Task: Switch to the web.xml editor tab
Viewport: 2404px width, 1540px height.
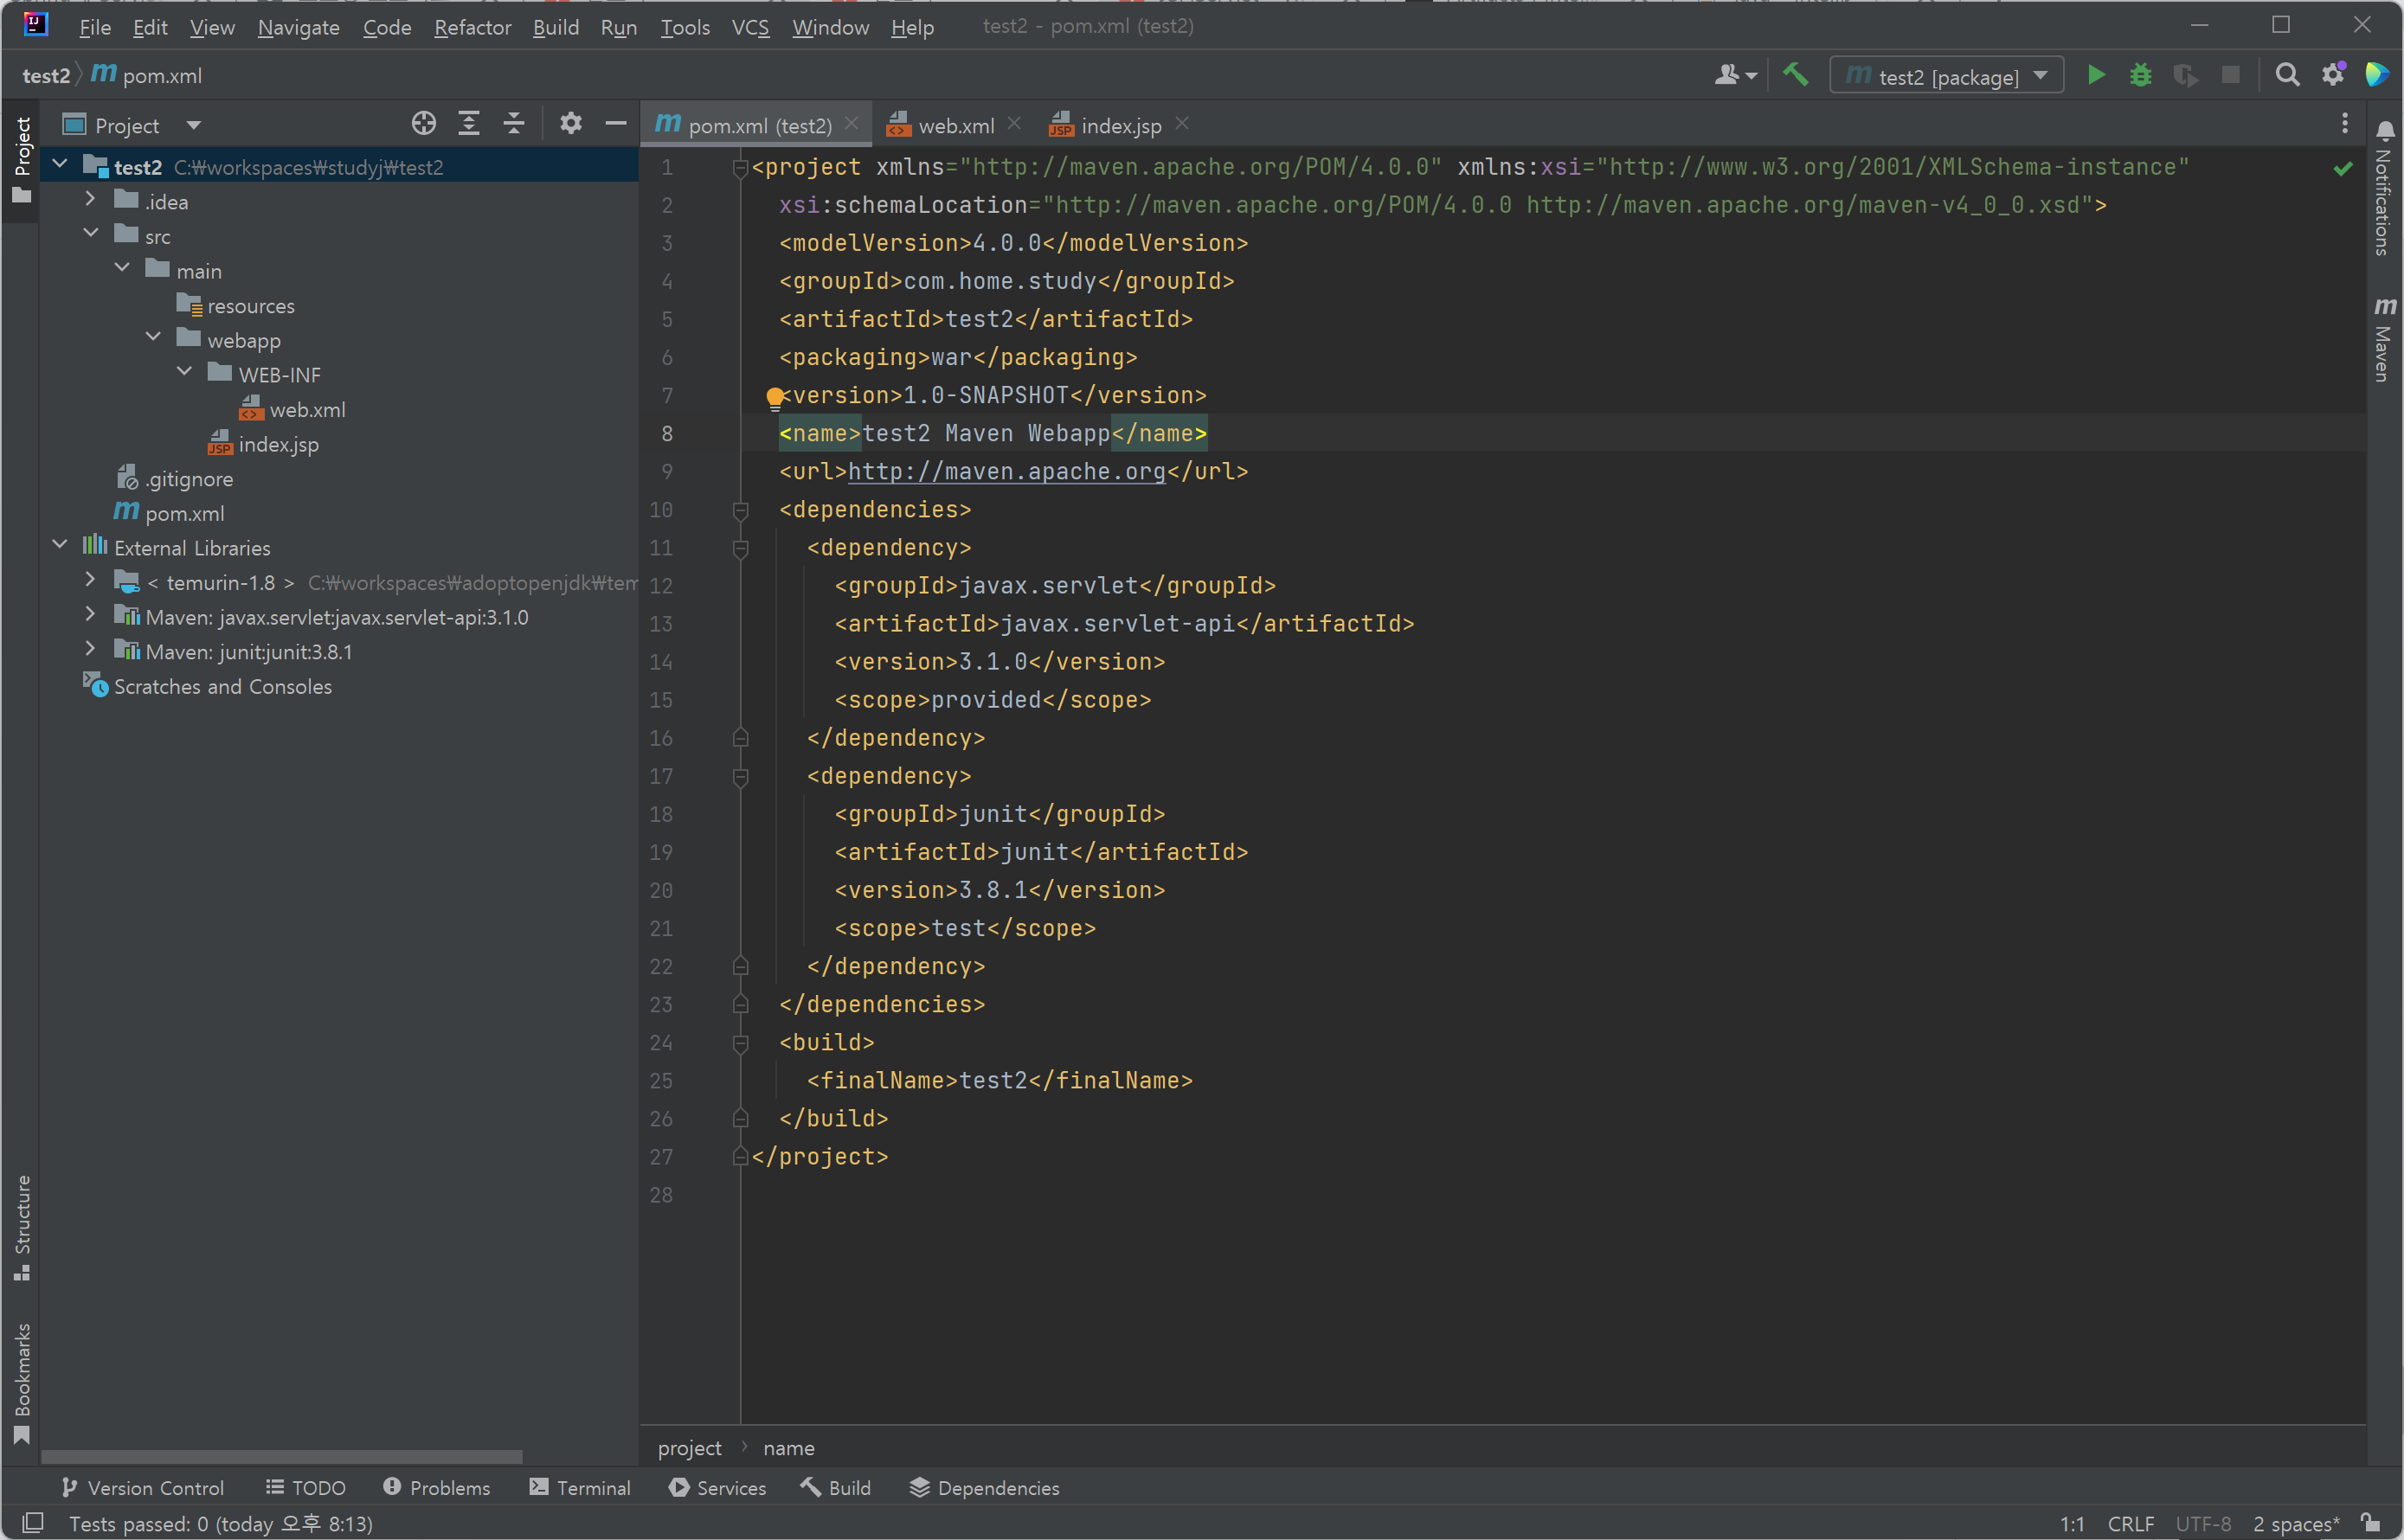Action: (955, 126)
